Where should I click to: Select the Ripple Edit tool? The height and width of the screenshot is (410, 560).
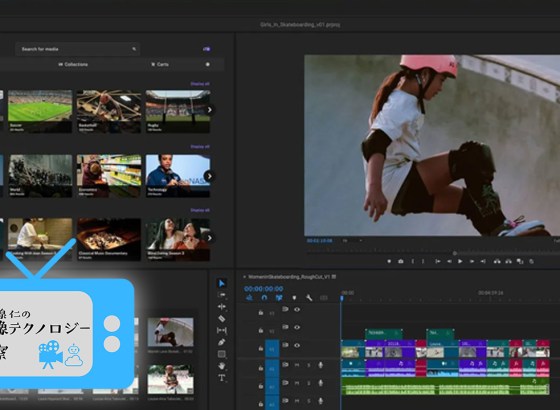[221, 307]
